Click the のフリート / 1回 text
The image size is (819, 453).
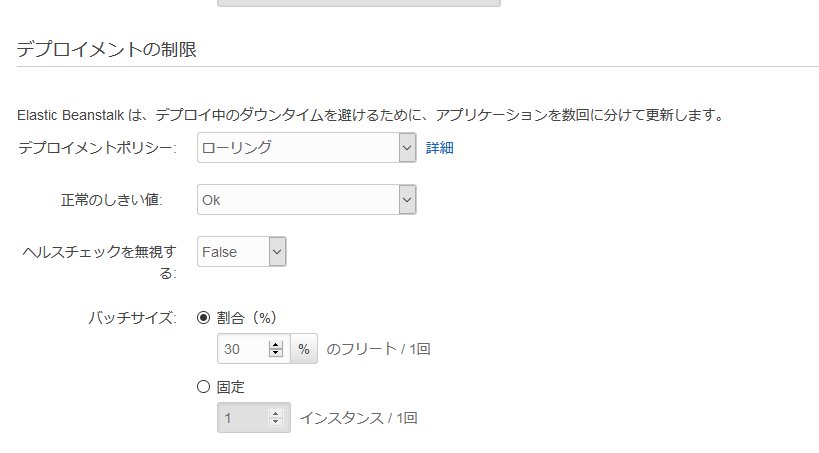pyautogui.click(x=379, y=349)
